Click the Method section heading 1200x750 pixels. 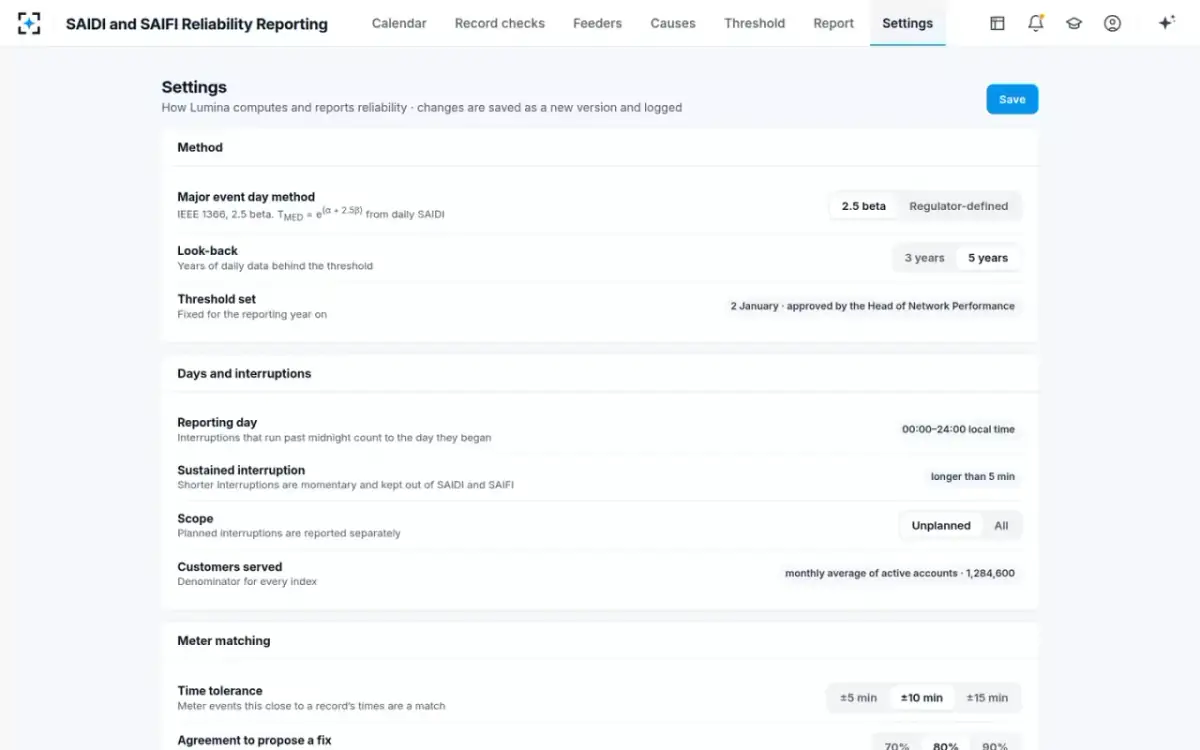tap(200, 147)
